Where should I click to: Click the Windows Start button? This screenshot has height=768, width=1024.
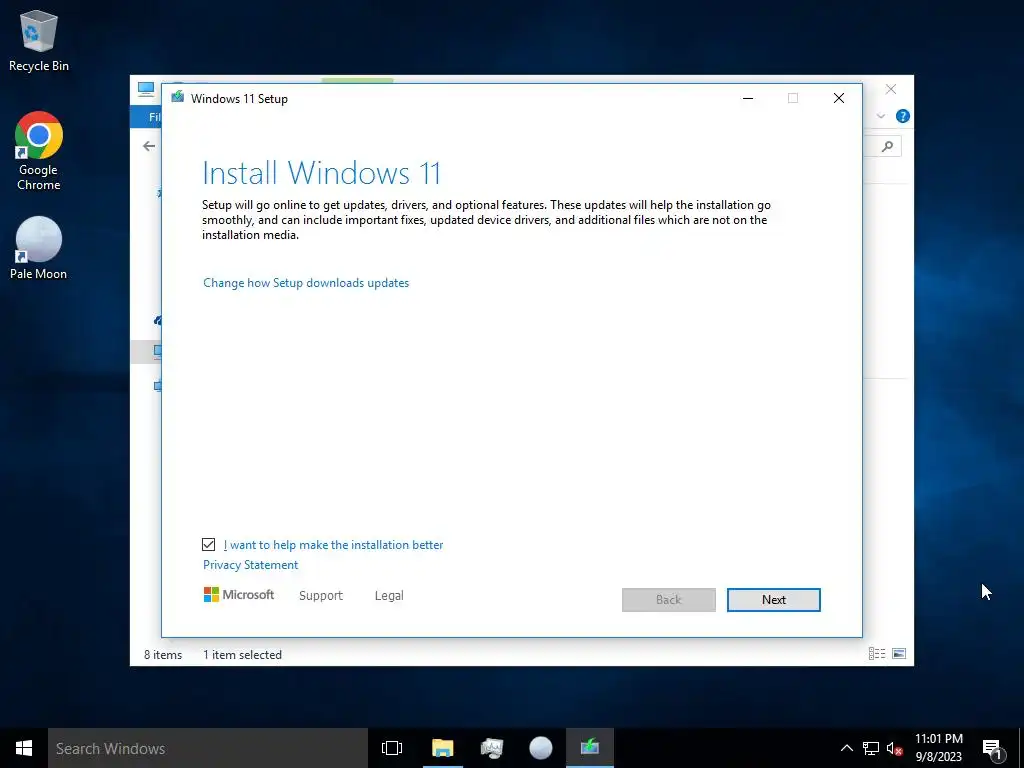coord(24,748)
